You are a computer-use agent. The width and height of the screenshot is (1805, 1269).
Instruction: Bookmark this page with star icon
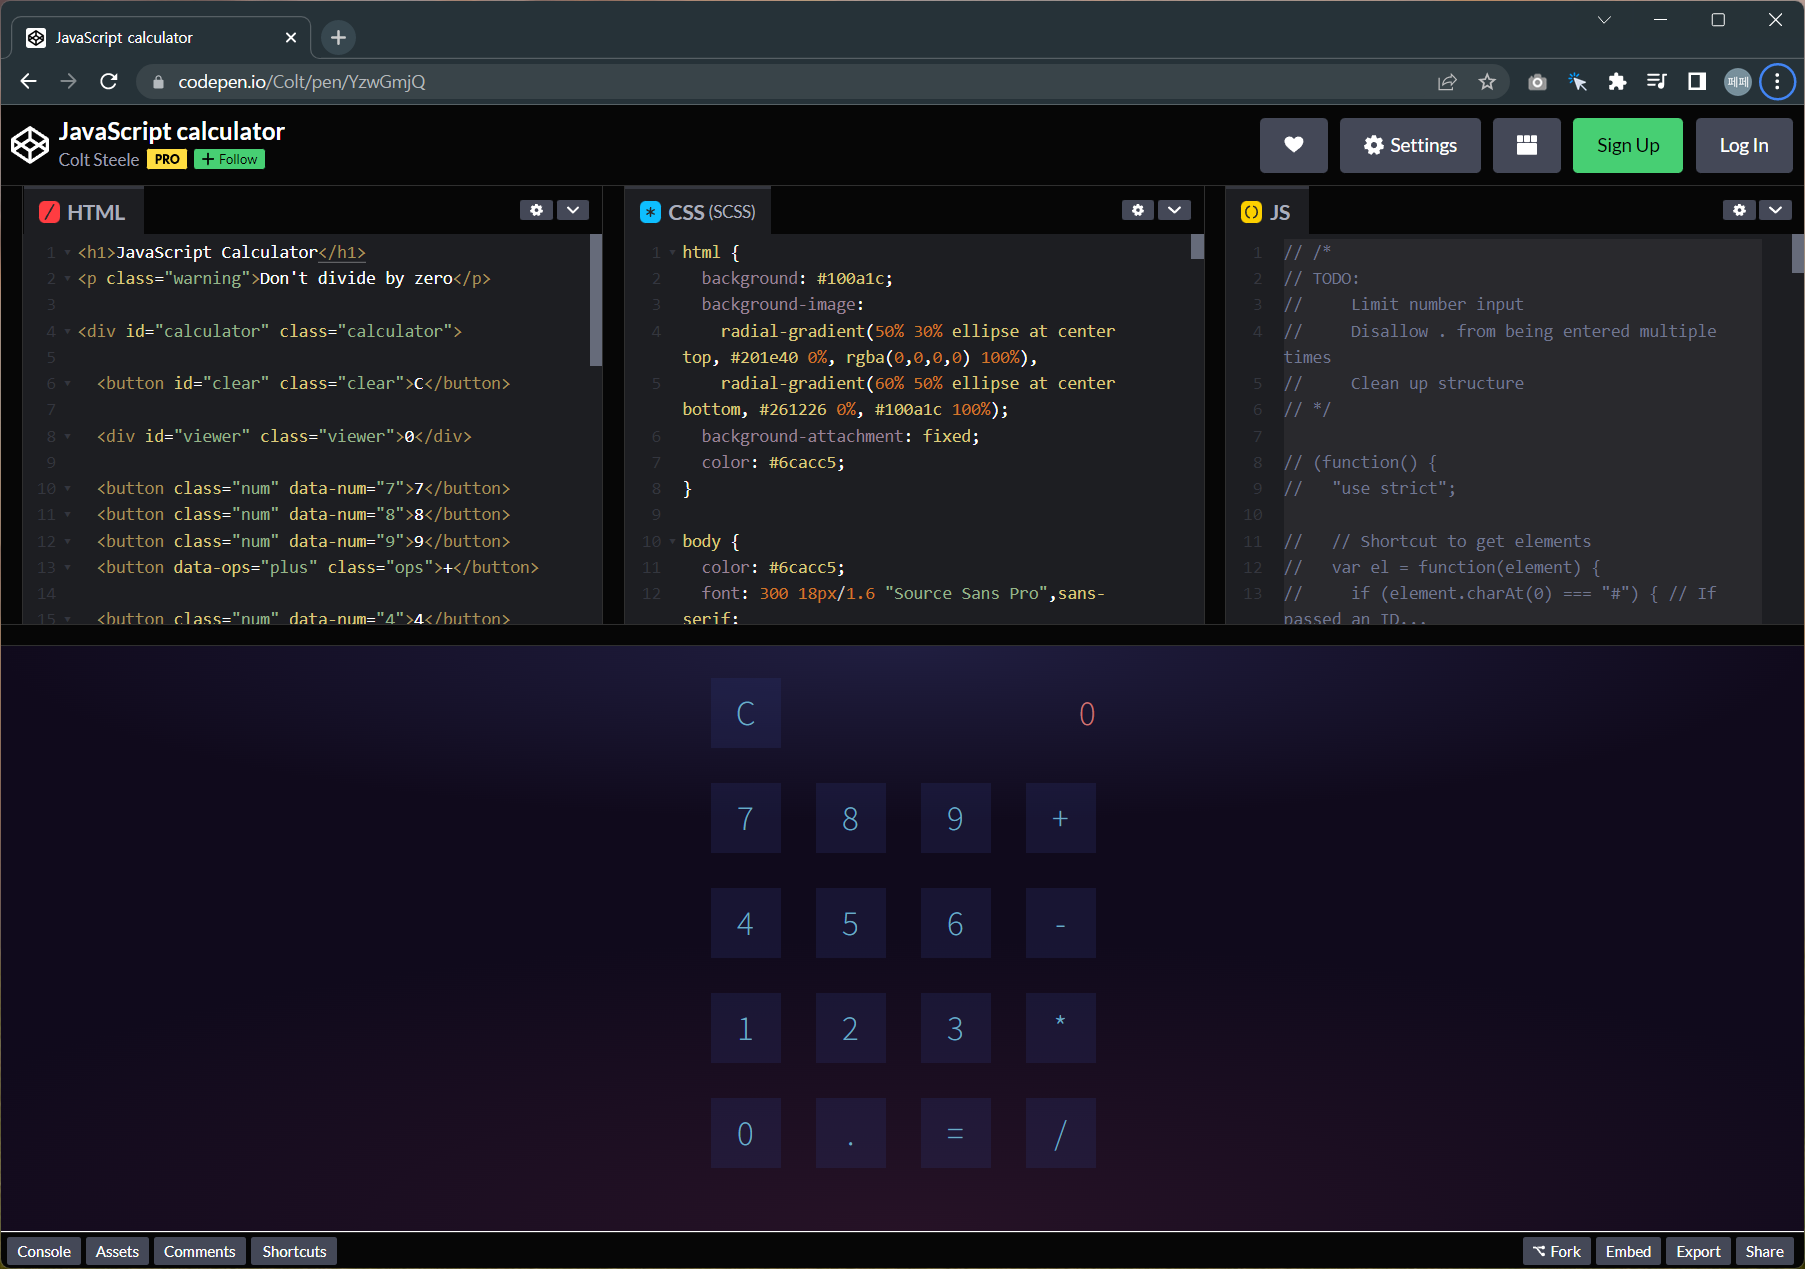1487,82
